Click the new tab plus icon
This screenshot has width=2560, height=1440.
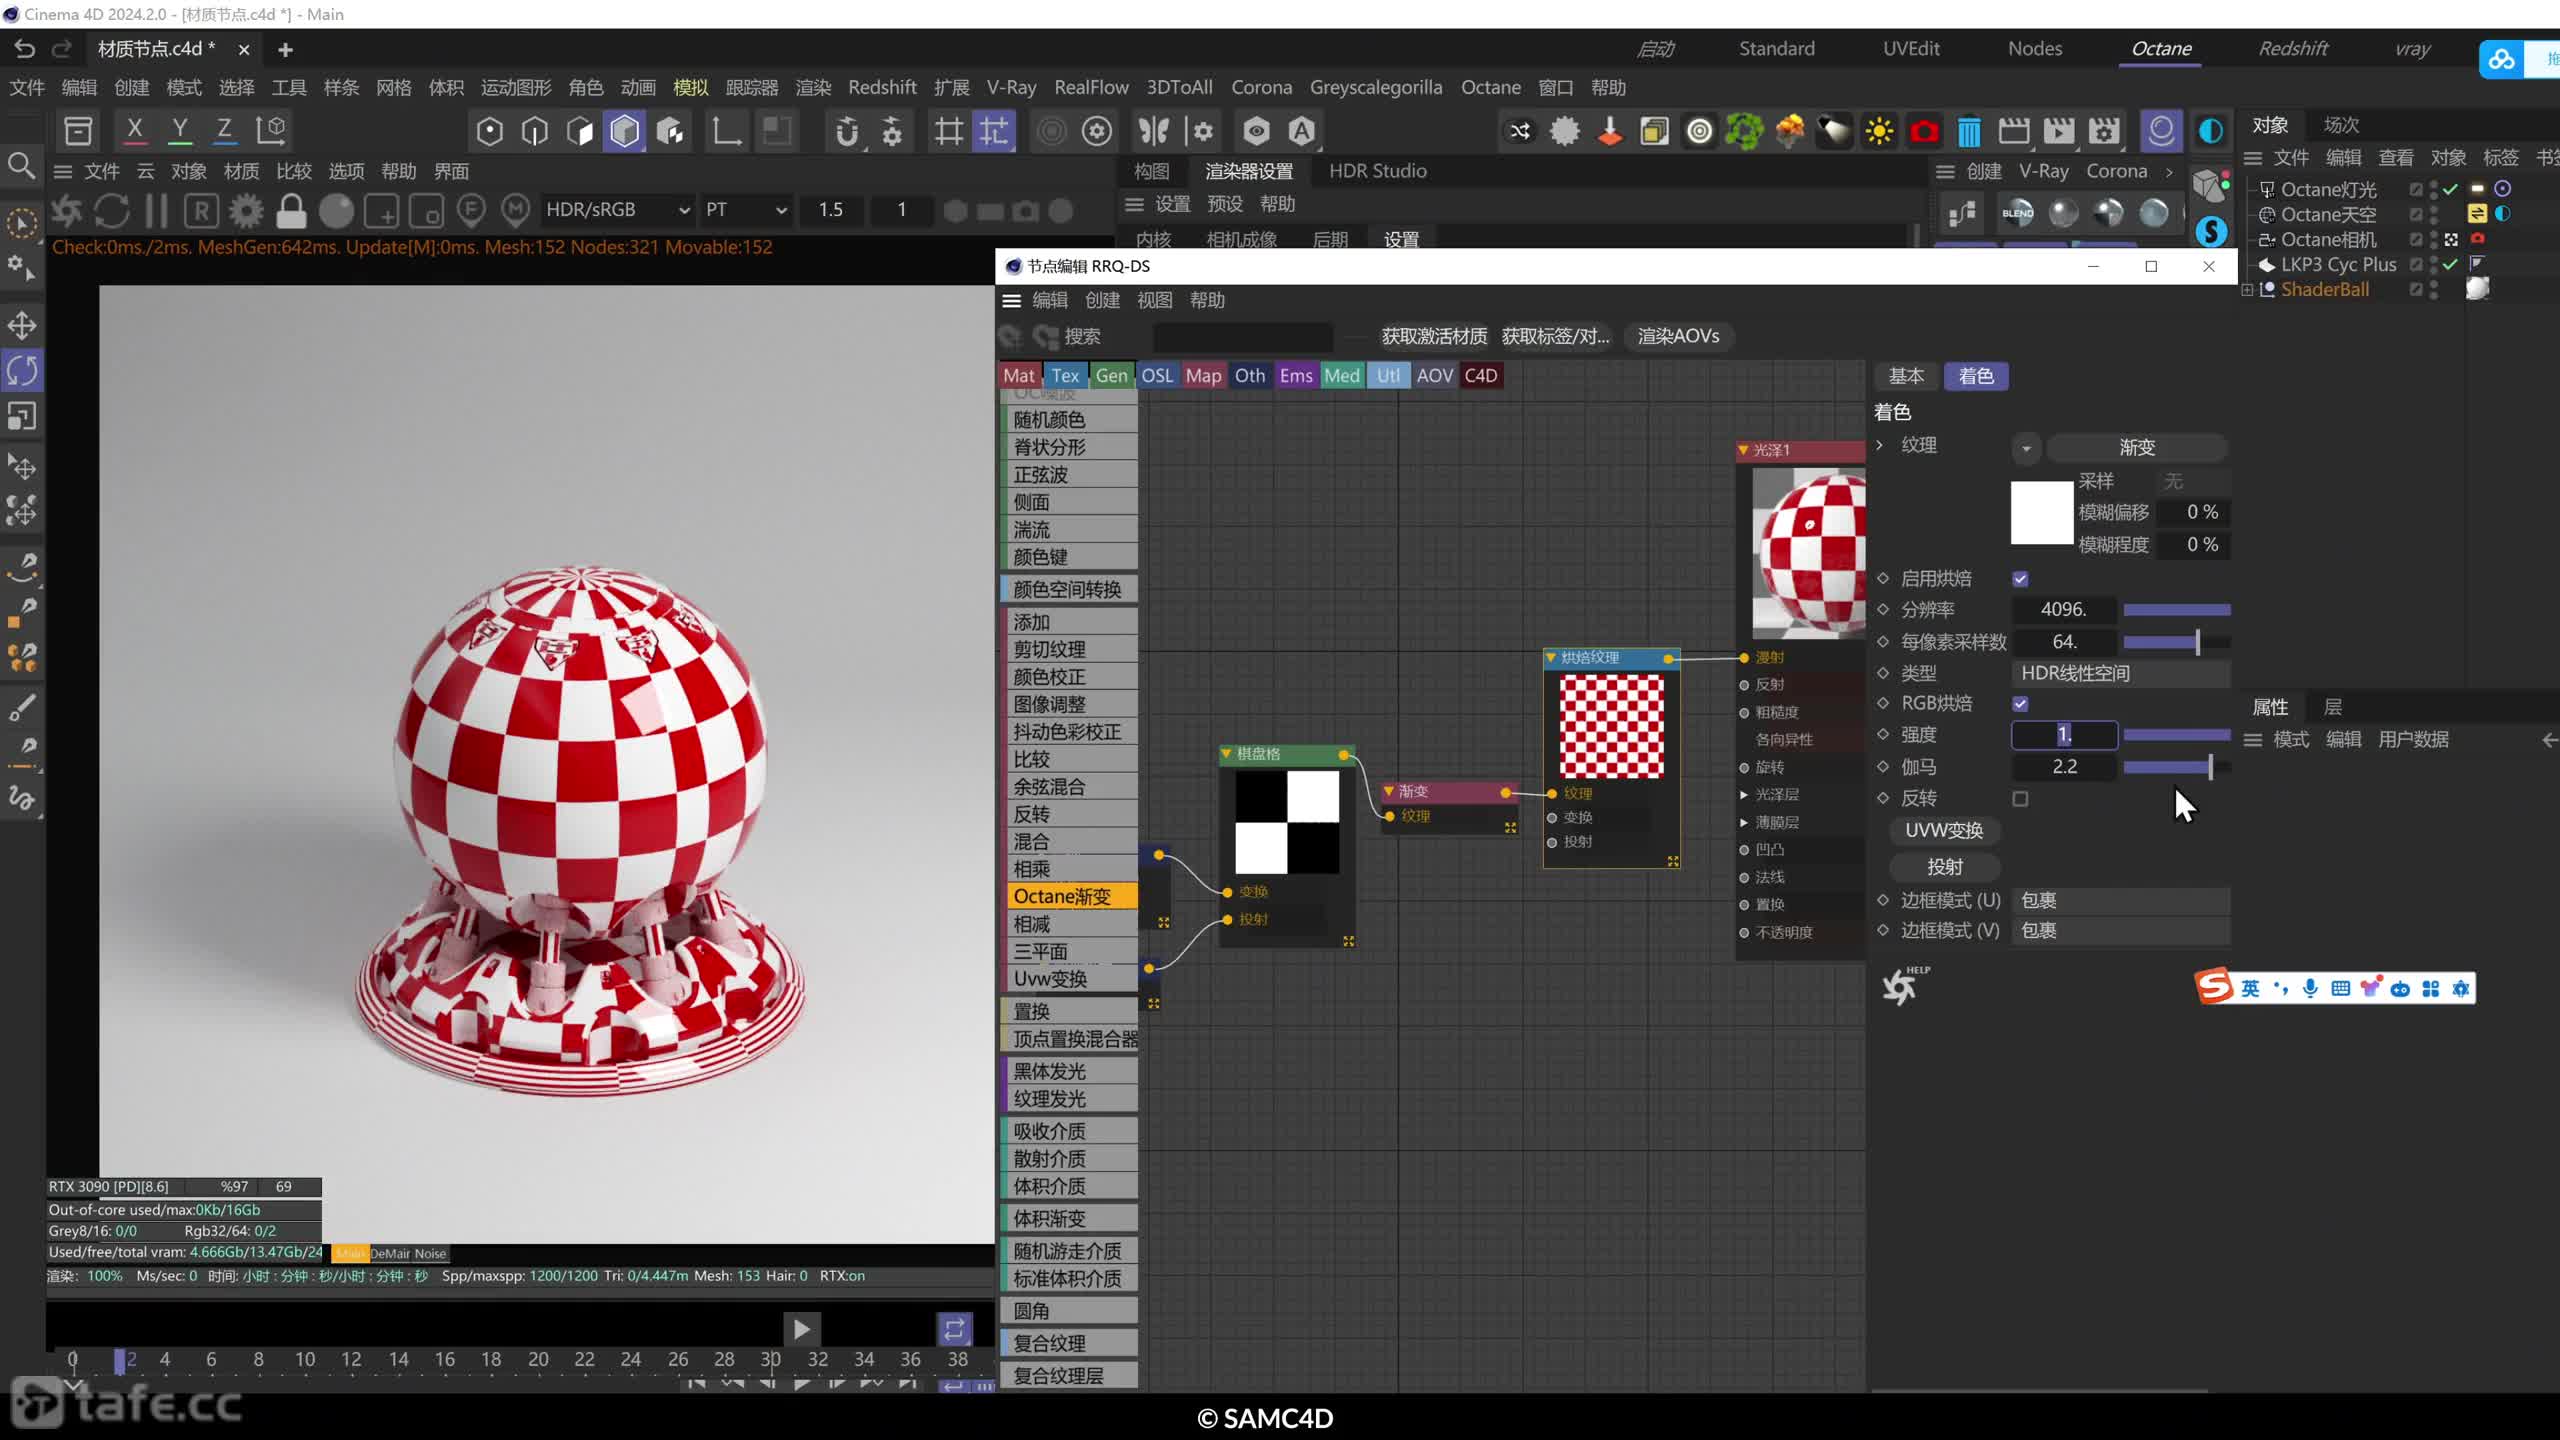[x=285, y=49]
